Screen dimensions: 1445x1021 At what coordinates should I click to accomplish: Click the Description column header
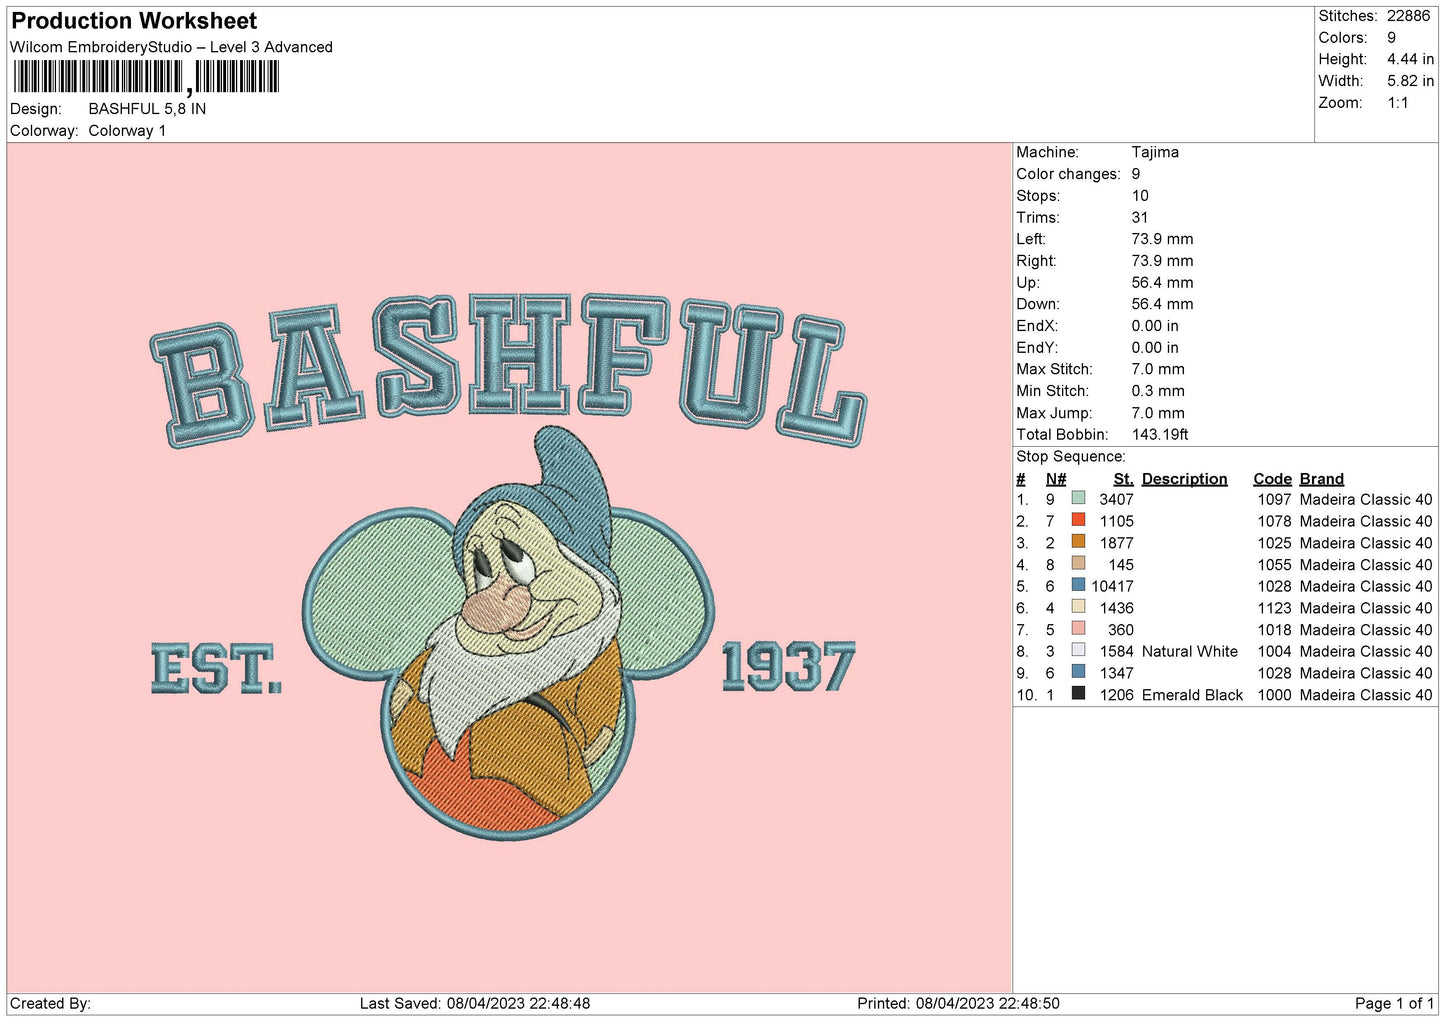pos(1184,479)
